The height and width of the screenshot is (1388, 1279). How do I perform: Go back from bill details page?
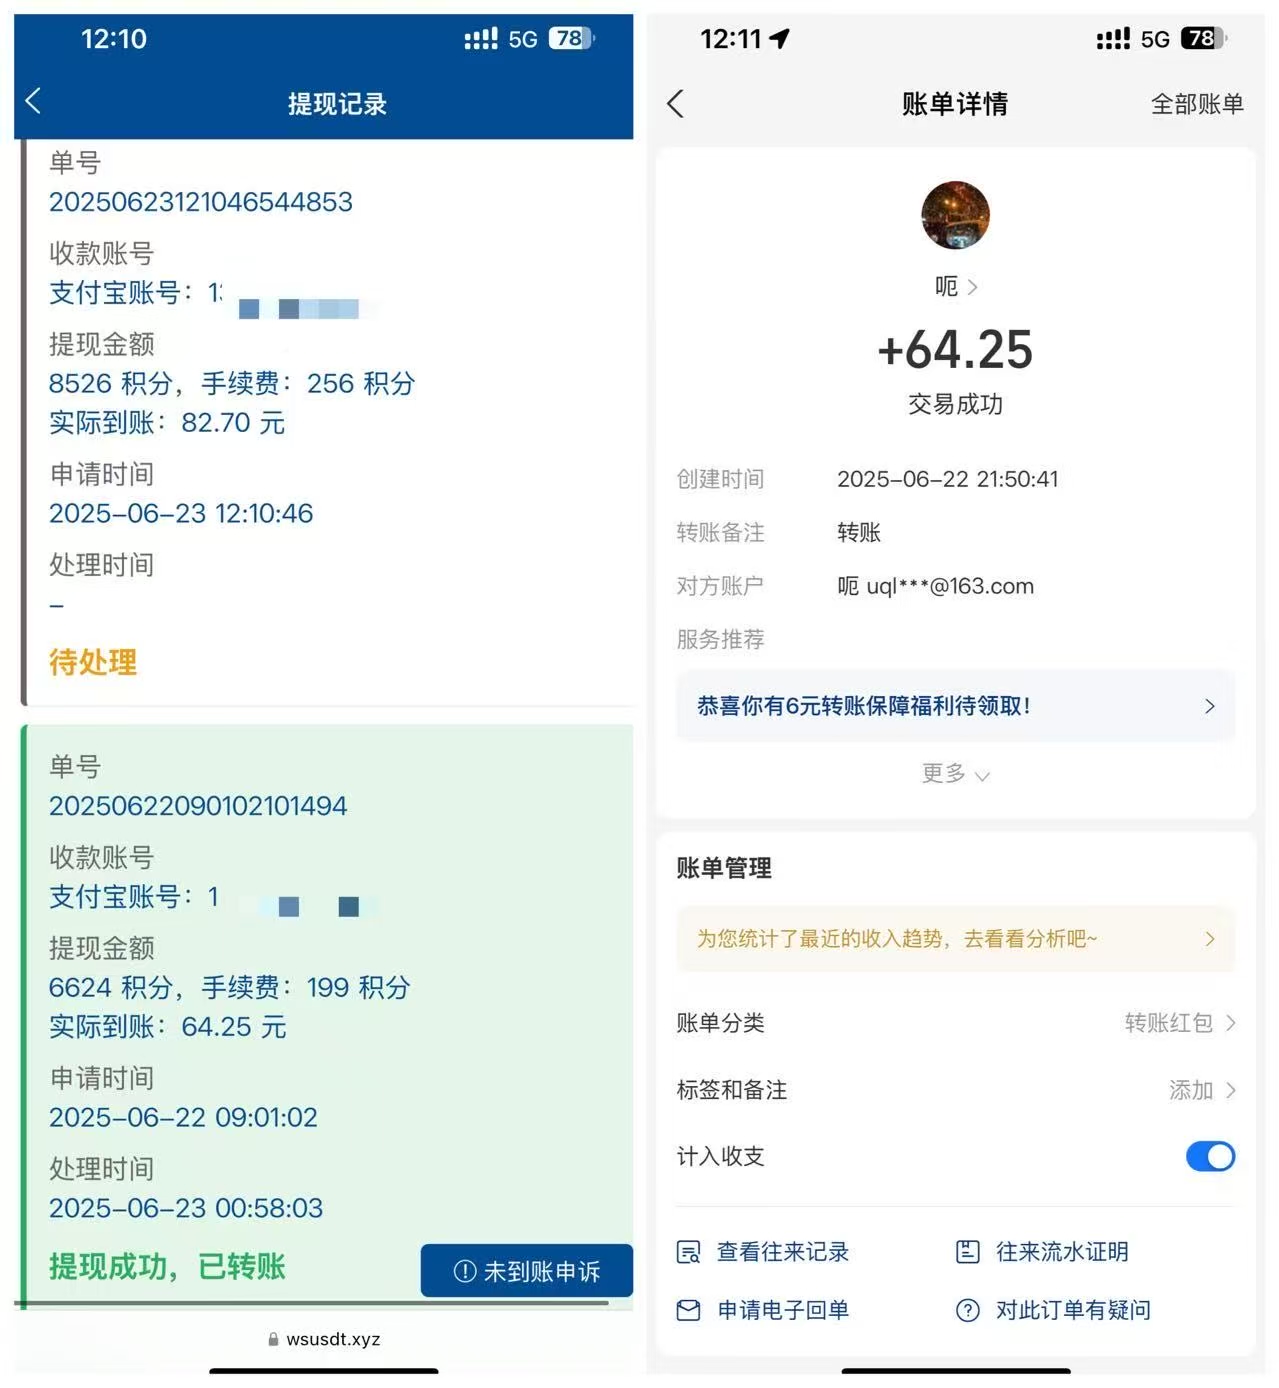pos(676,103)
